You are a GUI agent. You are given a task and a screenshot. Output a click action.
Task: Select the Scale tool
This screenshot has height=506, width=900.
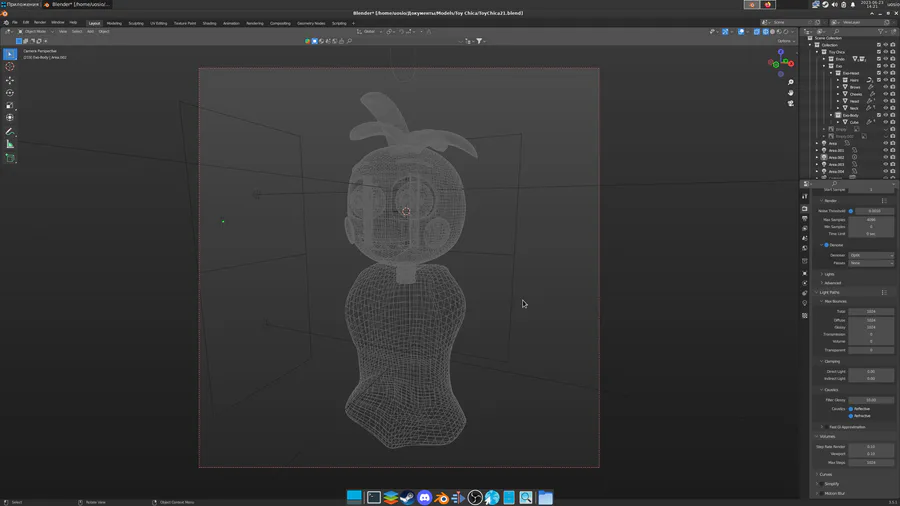coord(10,106)
